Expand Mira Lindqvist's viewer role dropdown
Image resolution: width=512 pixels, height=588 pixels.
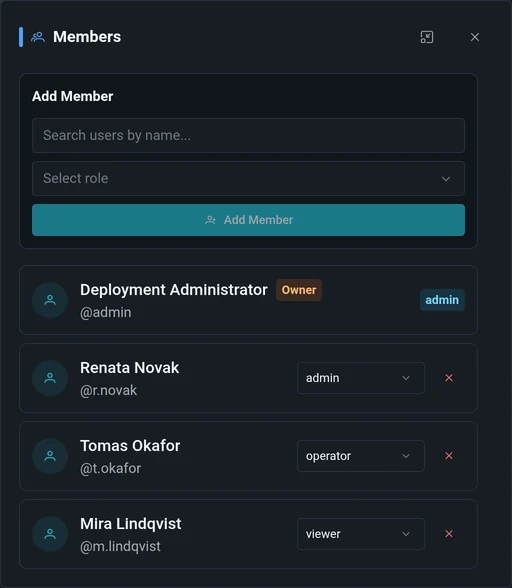[x=360, y=534]
